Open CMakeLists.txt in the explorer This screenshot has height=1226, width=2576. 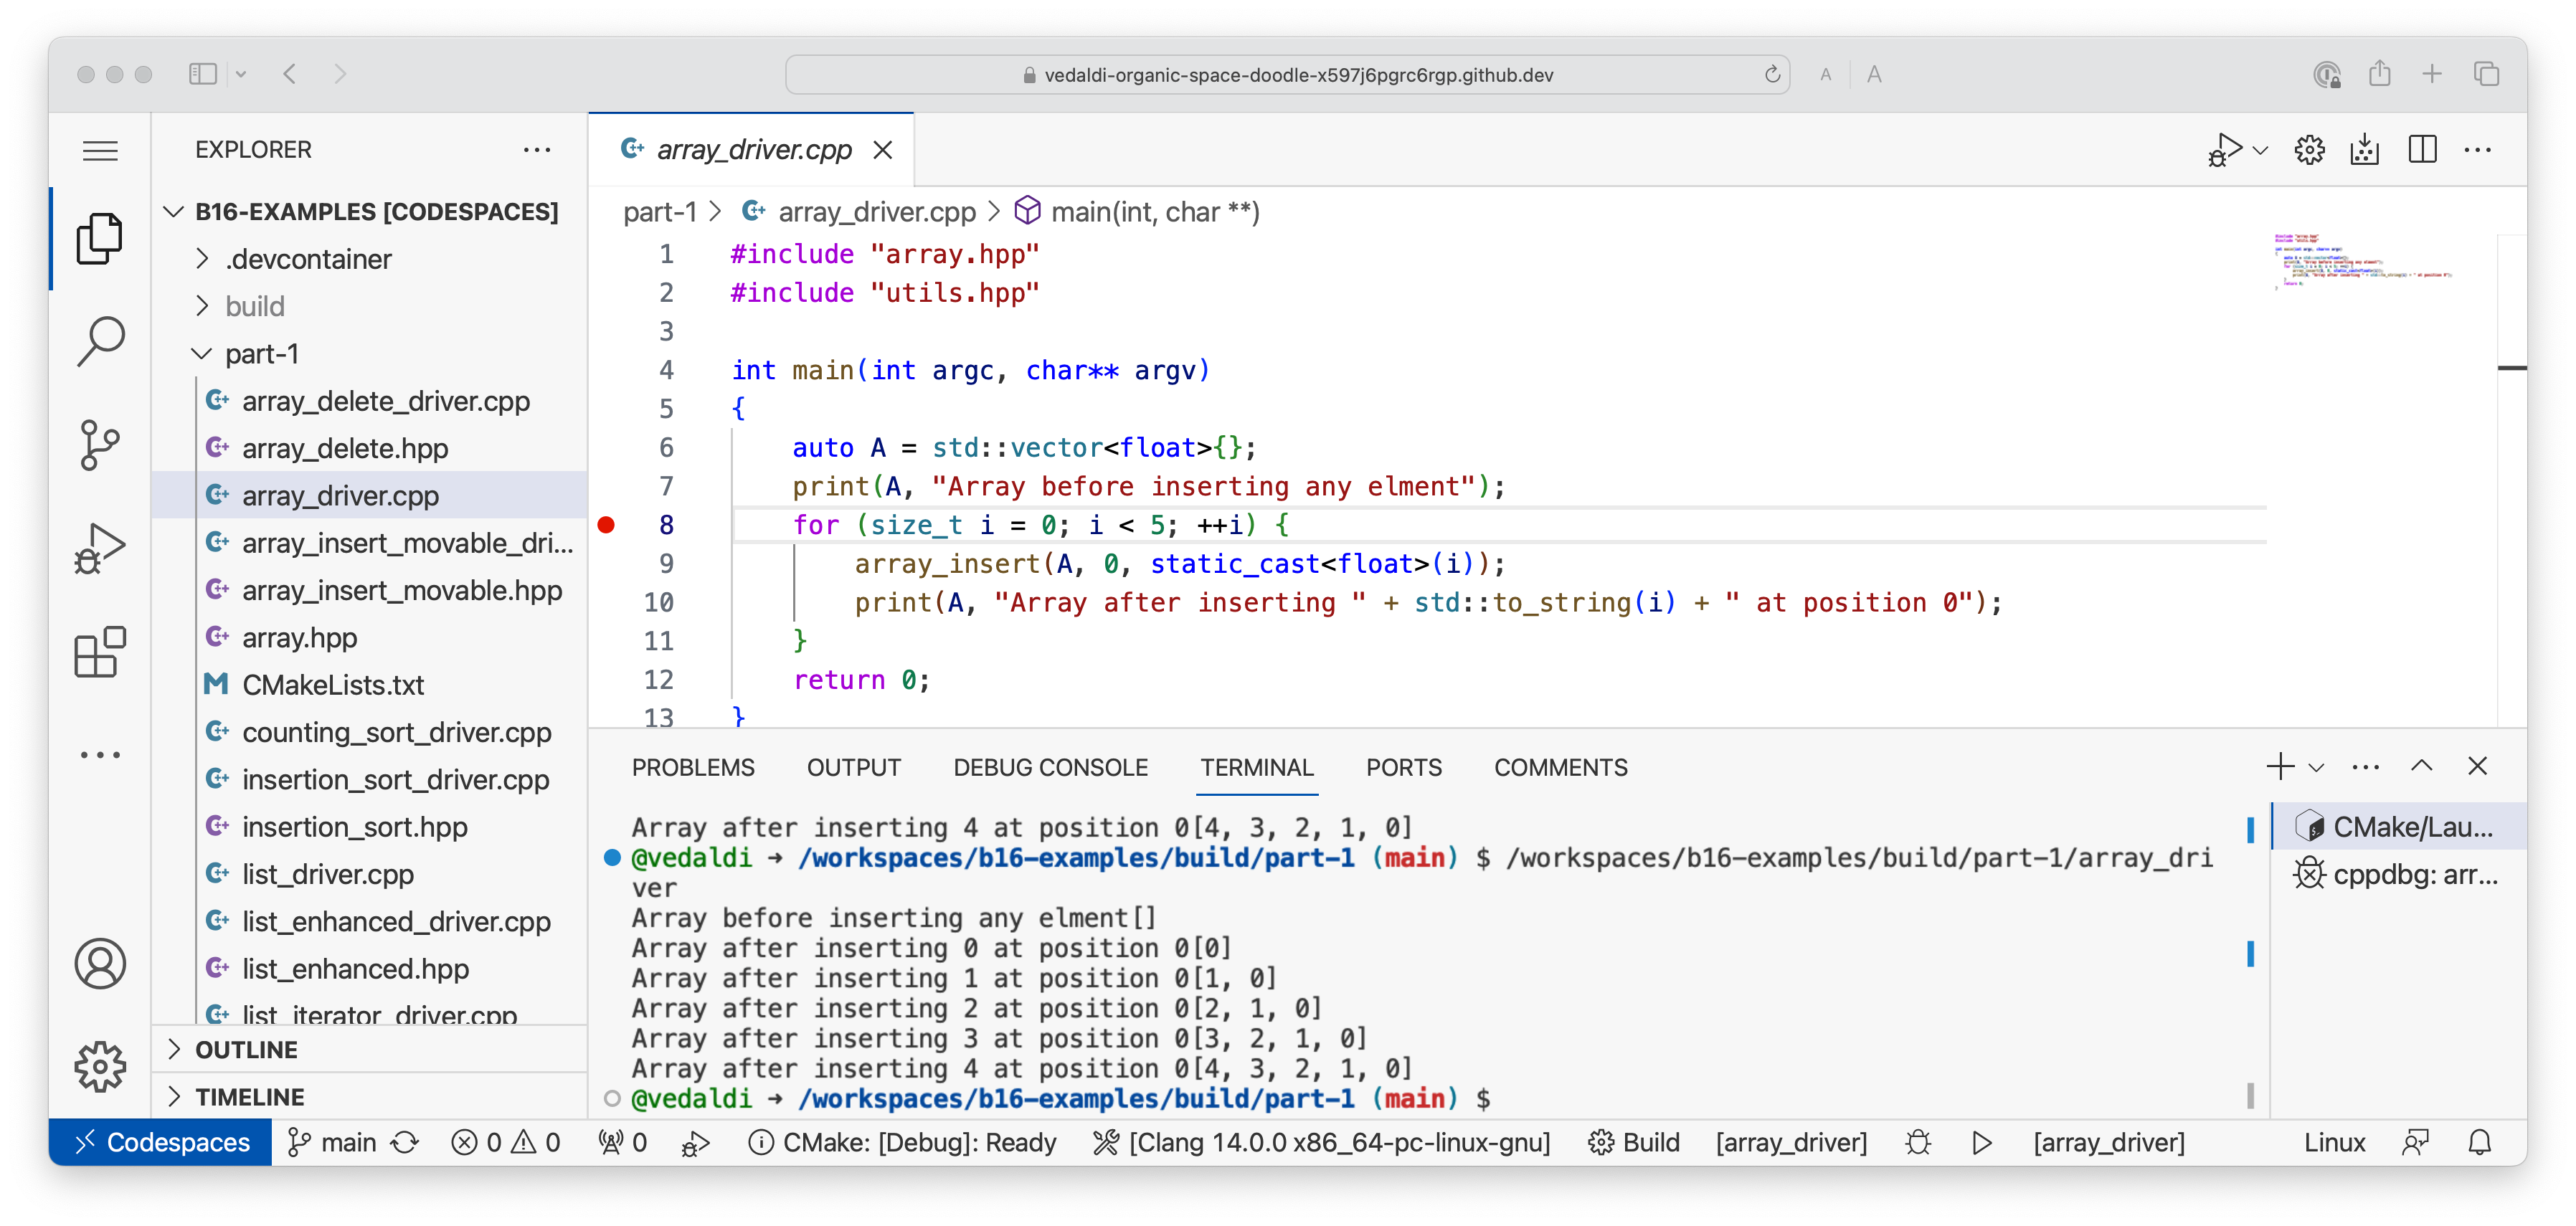(333, 685)
